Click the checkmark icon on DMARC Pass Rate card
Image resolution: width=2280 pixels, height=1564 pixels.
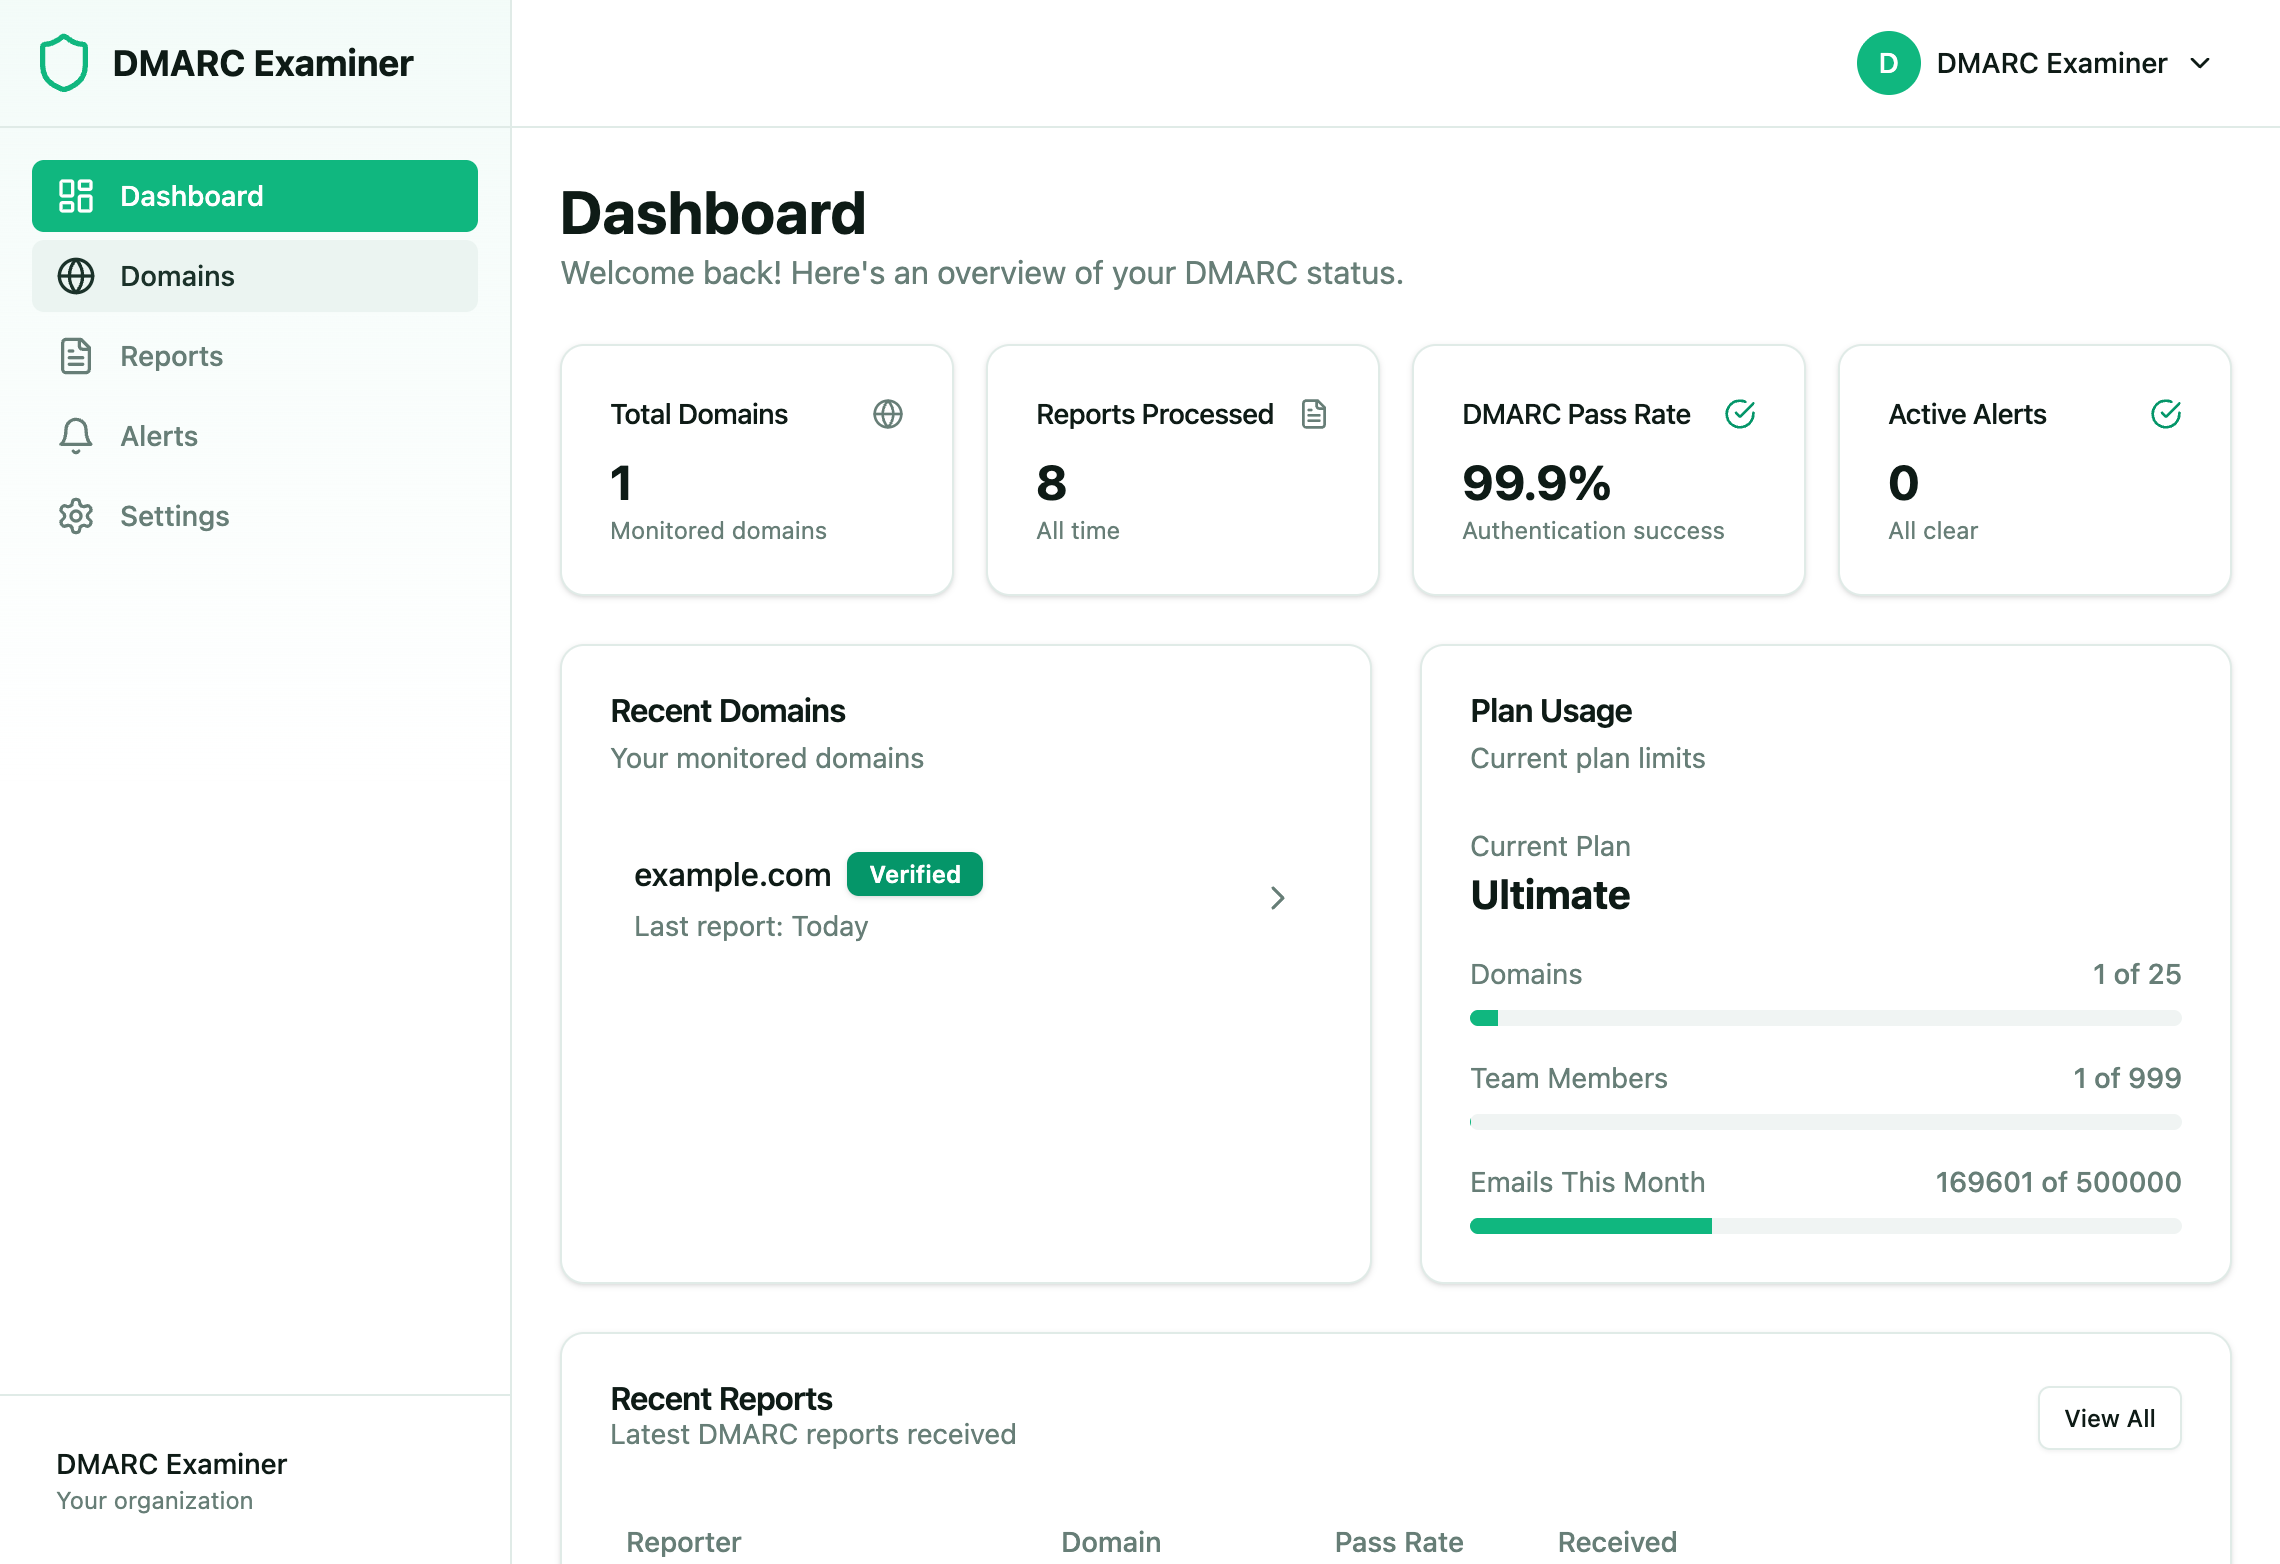click(x=1740, y=414)
